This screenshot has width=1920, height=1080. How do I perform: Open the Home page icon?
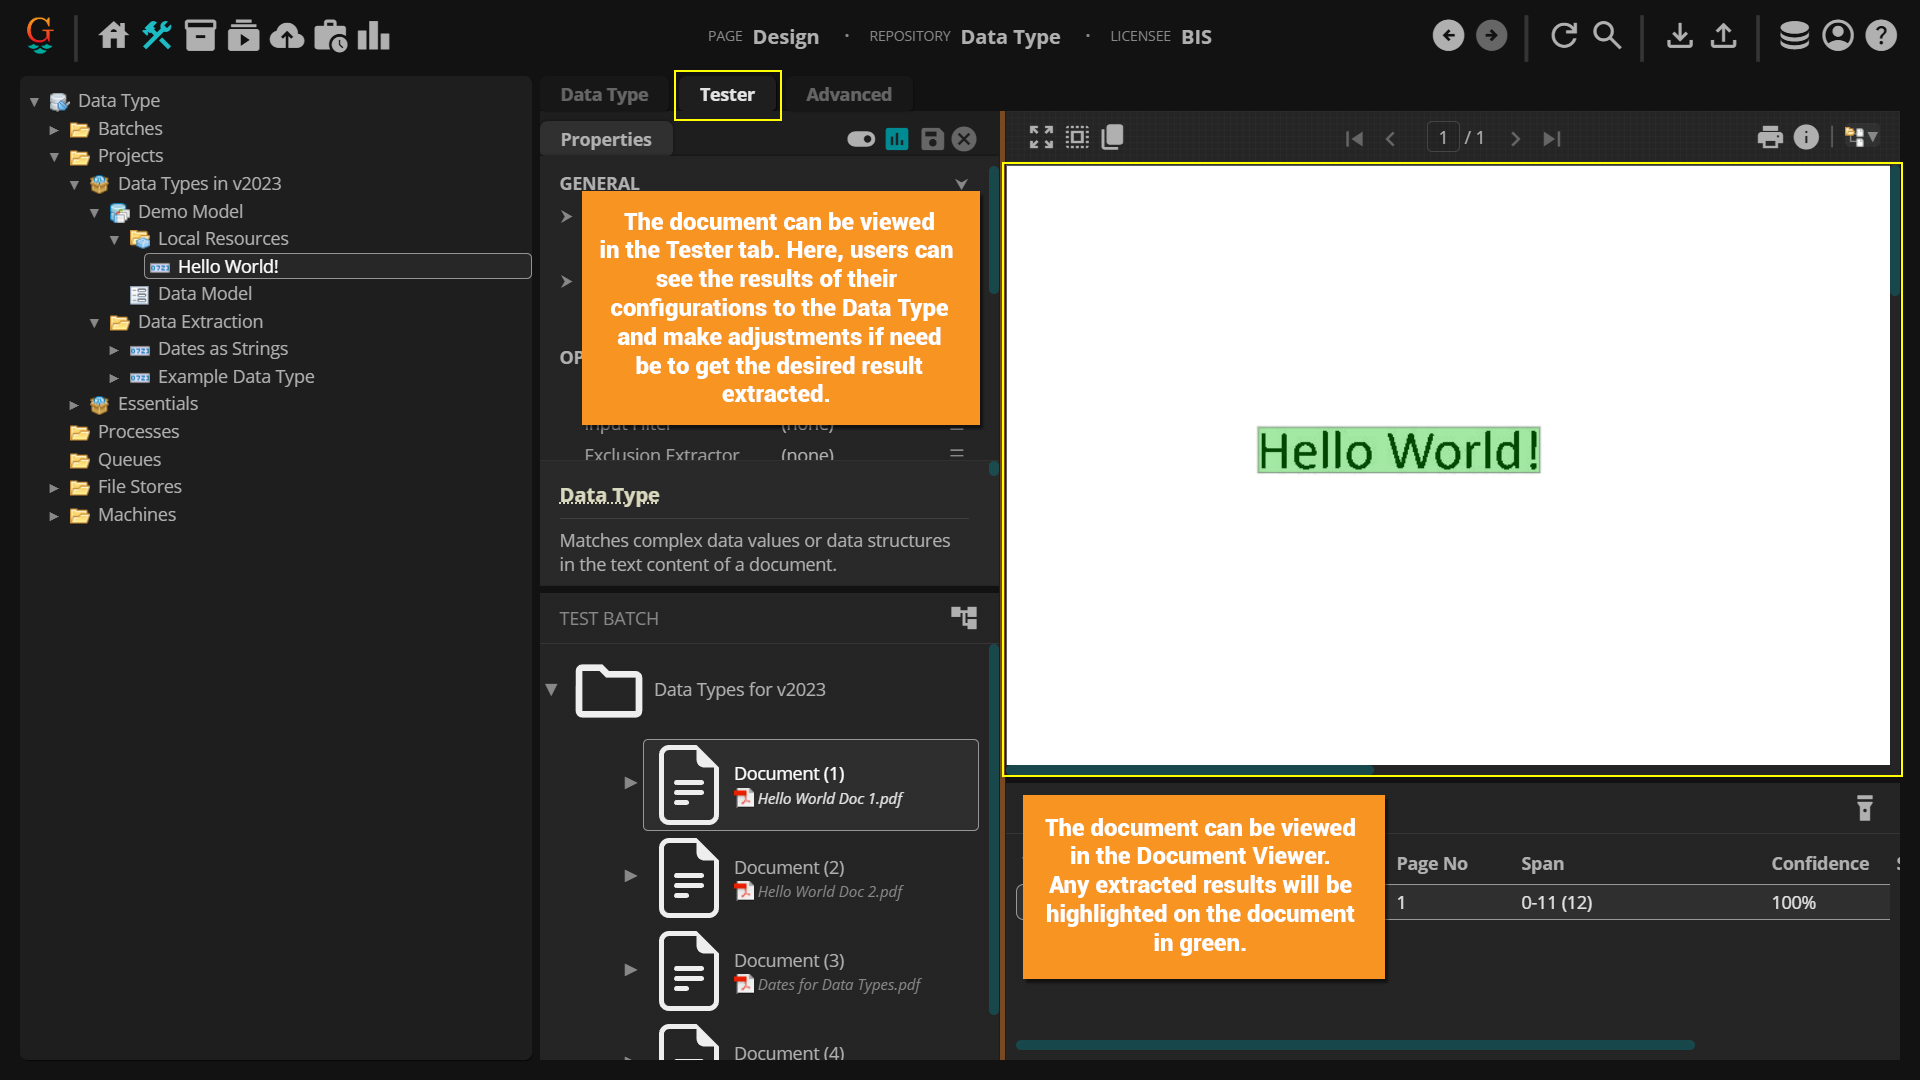113,36
